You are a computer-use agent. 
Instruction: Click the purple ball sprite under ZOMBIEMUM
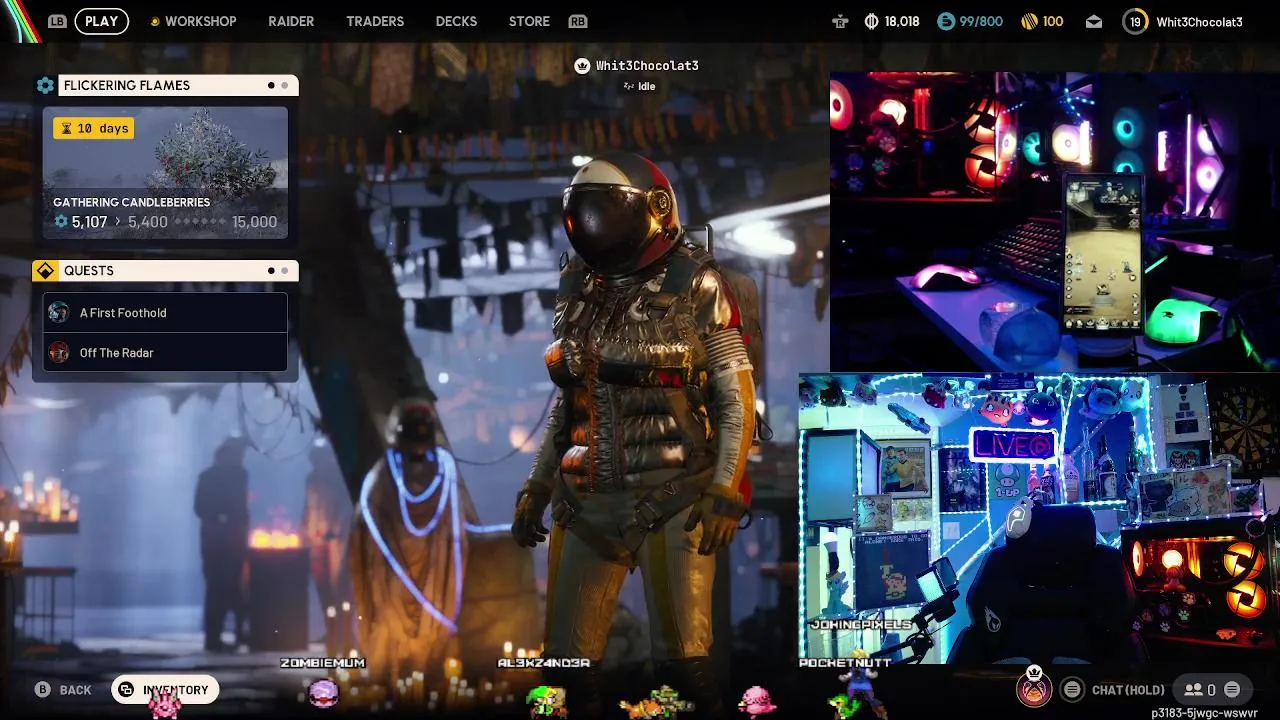coord(323,692)
